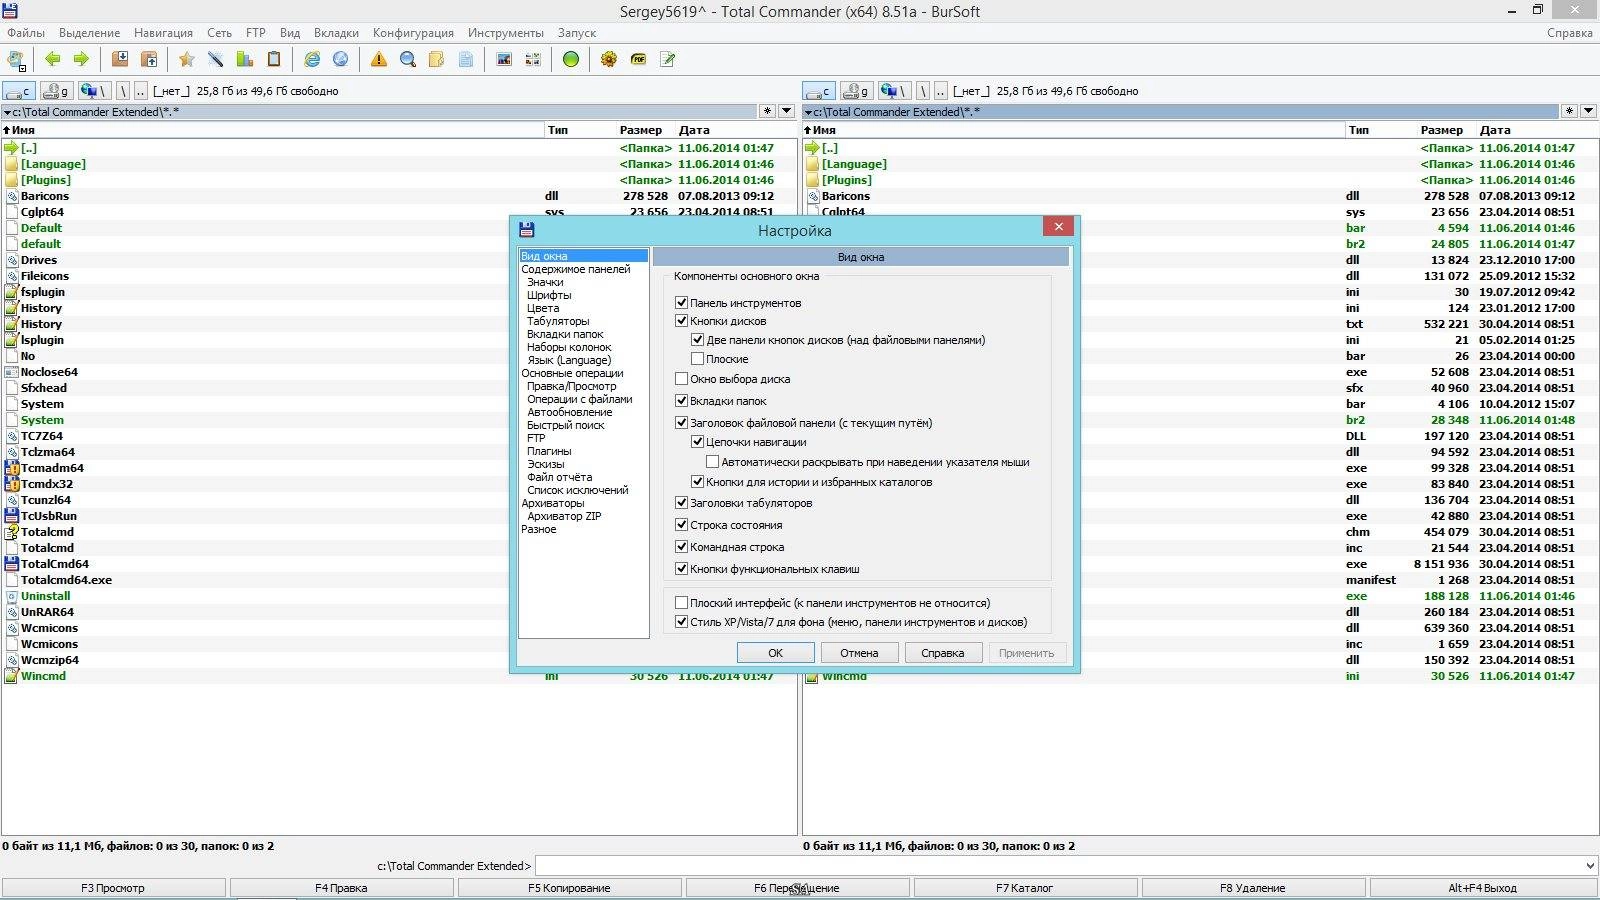Image resolution: width=1600 pixels, height=900 pixels.
Task: Click the blue pen toolbar icon
Action: (x=216, y=59)
